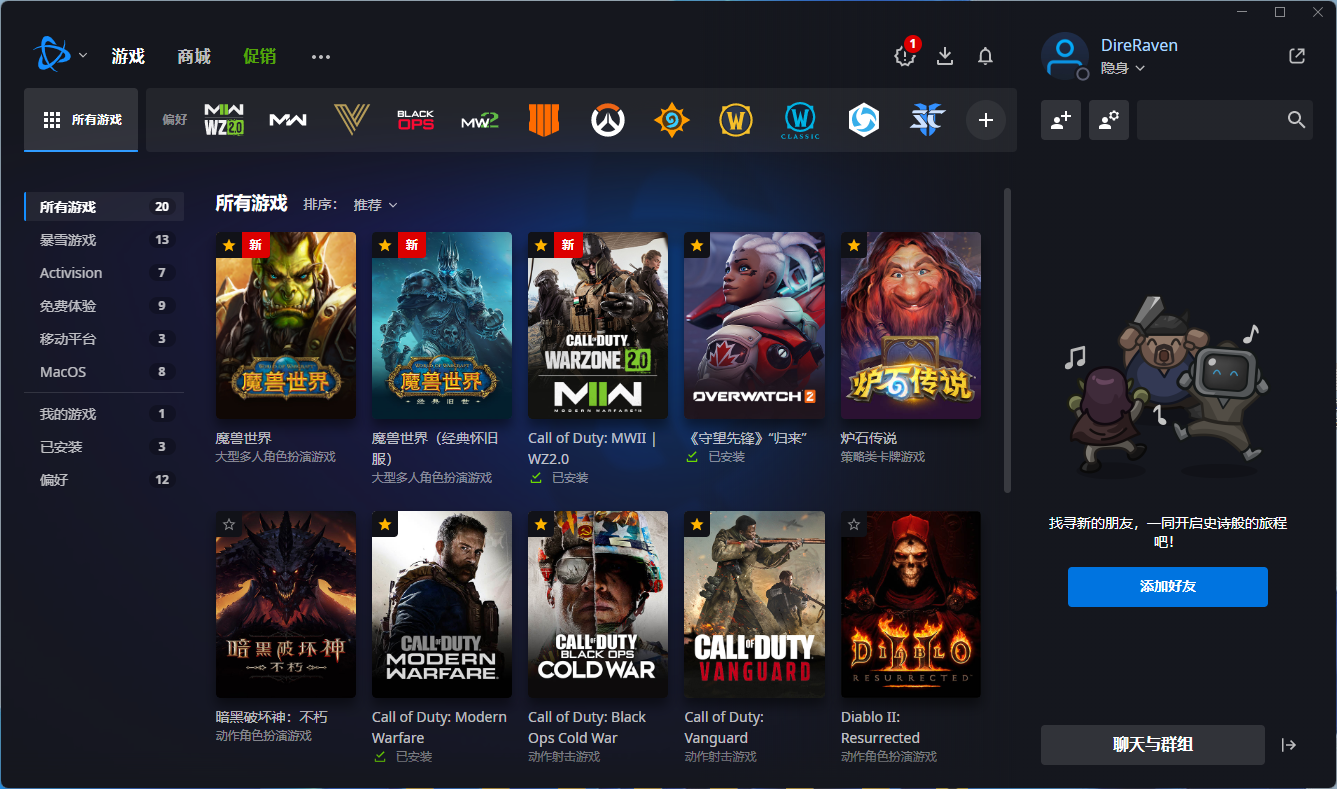
Task: Click the friends search input field
Action: tap(1210, 120)
